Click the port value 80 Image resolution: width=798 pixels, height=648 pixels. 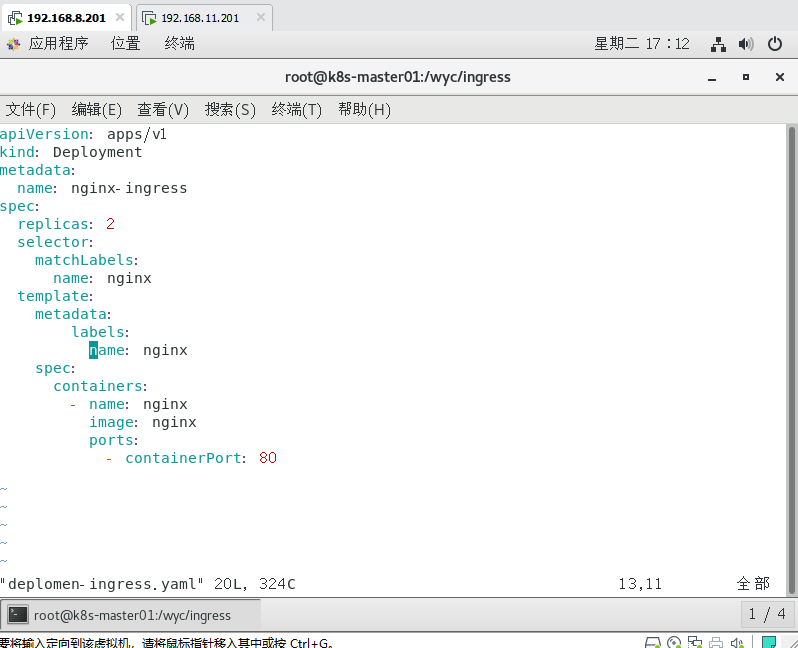click(x=268, y=458)
